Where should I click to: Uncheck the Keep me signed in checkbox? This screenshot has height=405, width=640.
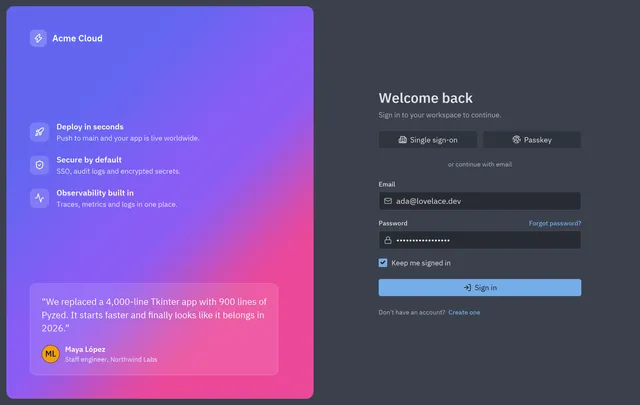[383, 263]
